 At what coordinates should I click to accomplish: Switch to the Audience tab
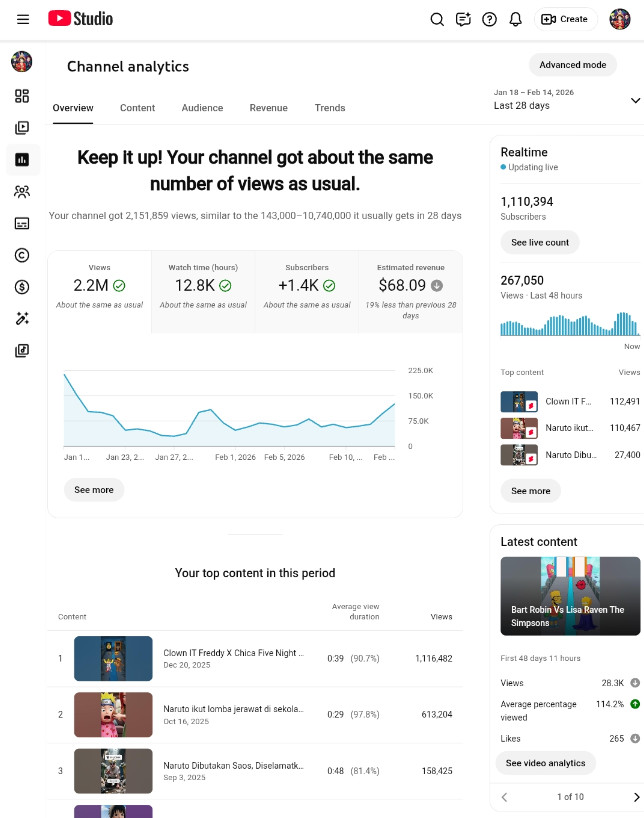click(202, 108)
